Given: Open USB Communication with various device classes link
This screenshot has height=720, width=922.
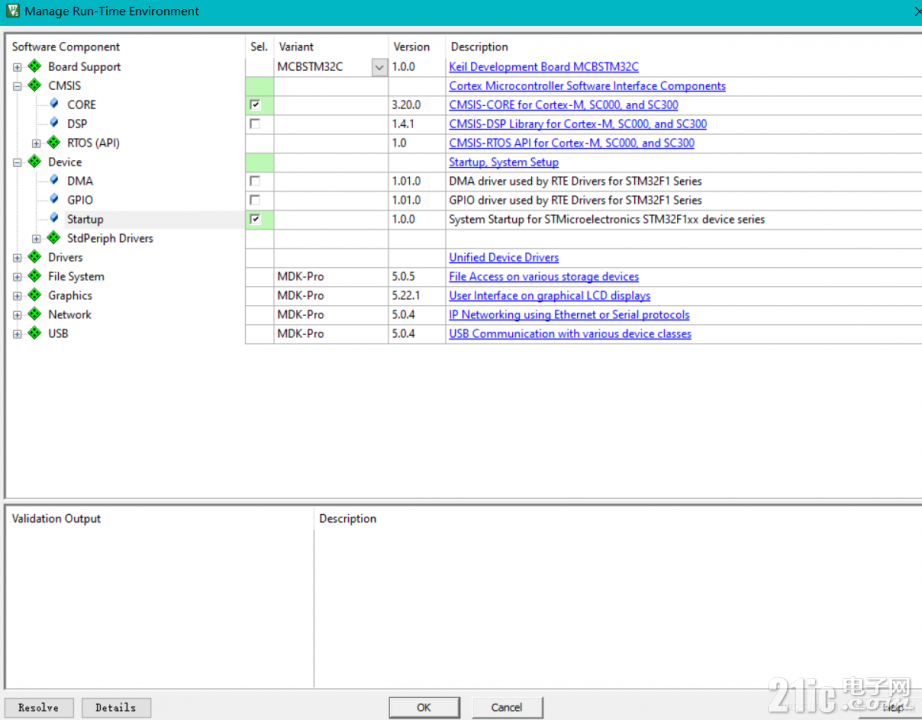Looking at the screenshot, I should 570,334.
